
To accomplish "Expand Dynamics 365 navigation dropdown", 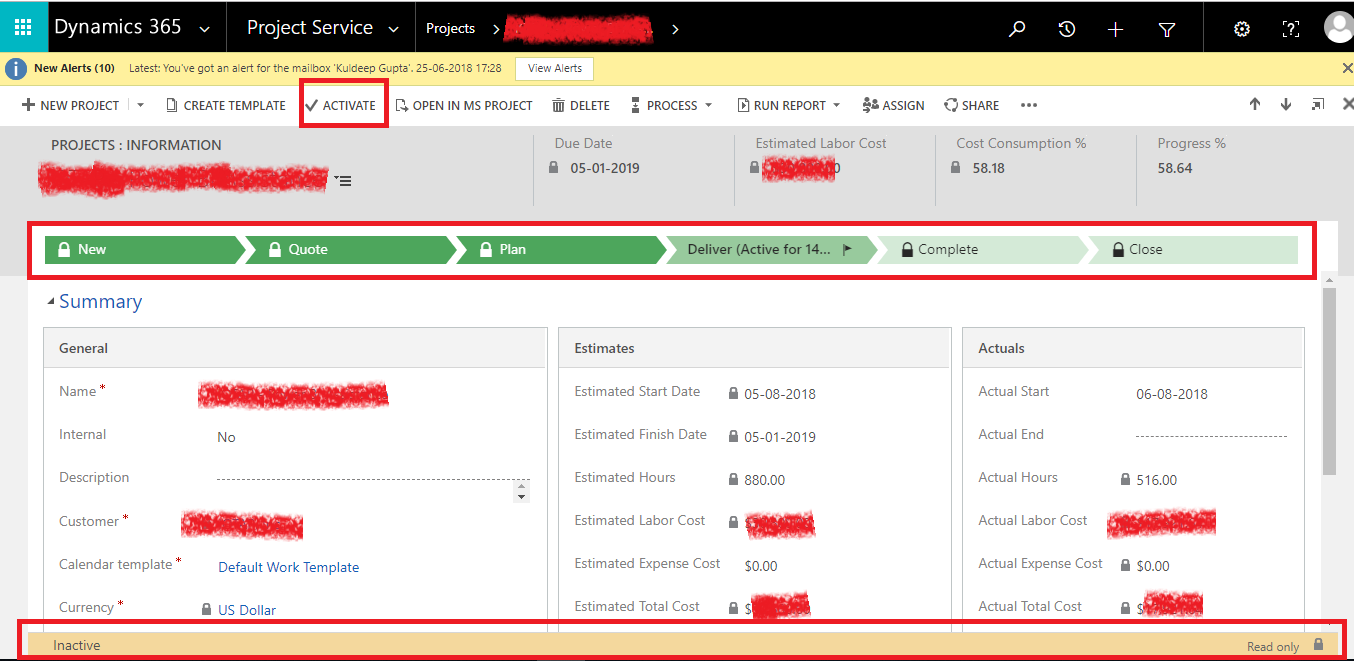I will [x=205, y=30].
